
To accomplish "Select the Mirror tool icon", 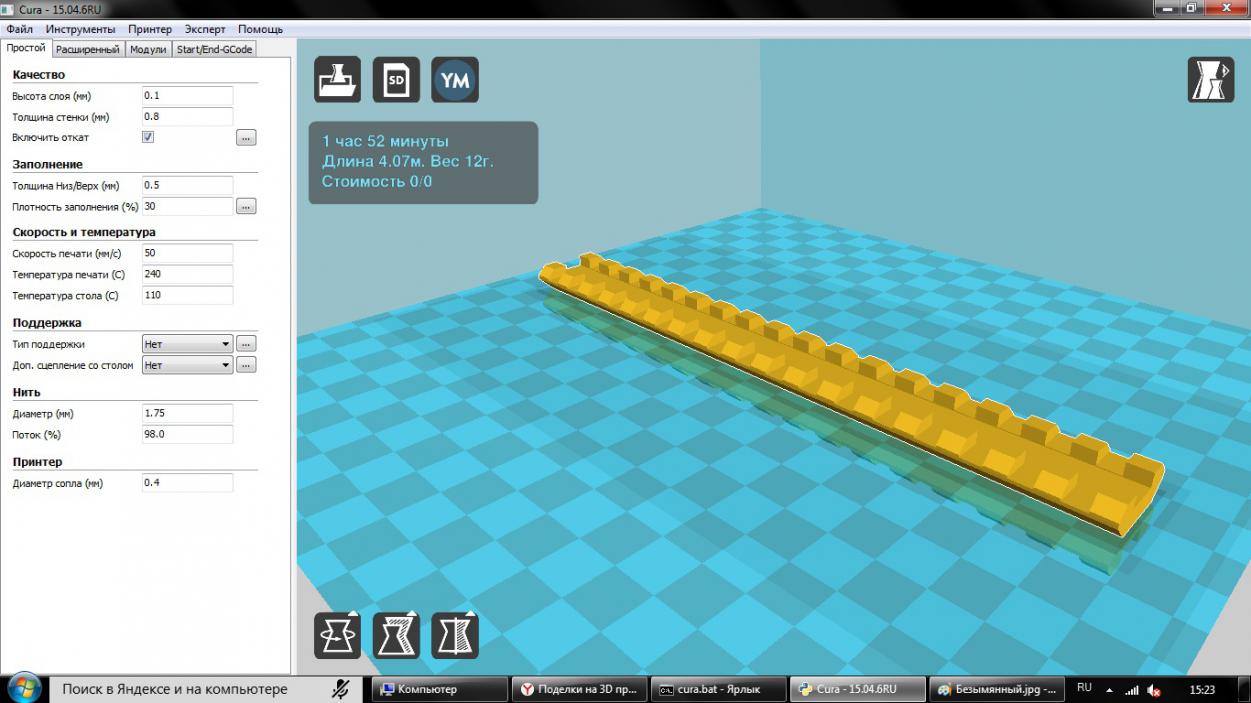I will pyautogui.click(x=455, y=635).
